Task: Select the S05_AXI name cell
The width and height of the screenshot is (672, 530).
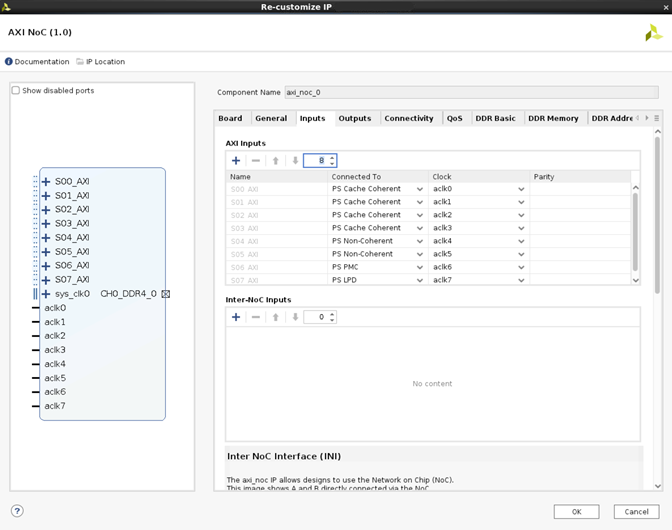Action: 277,254
